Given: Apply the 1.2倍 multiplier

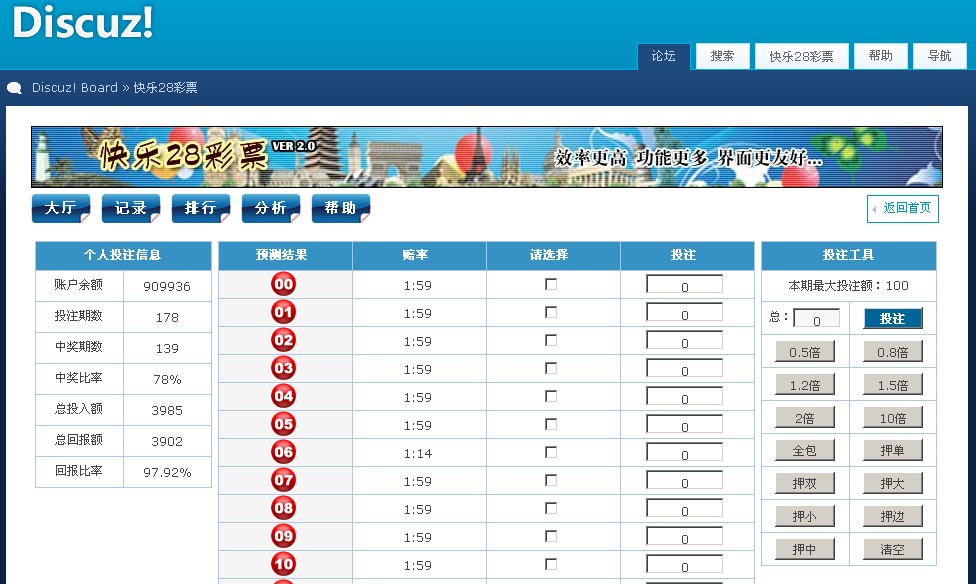Looking at the screenshot, I should [x=805, y=385].
